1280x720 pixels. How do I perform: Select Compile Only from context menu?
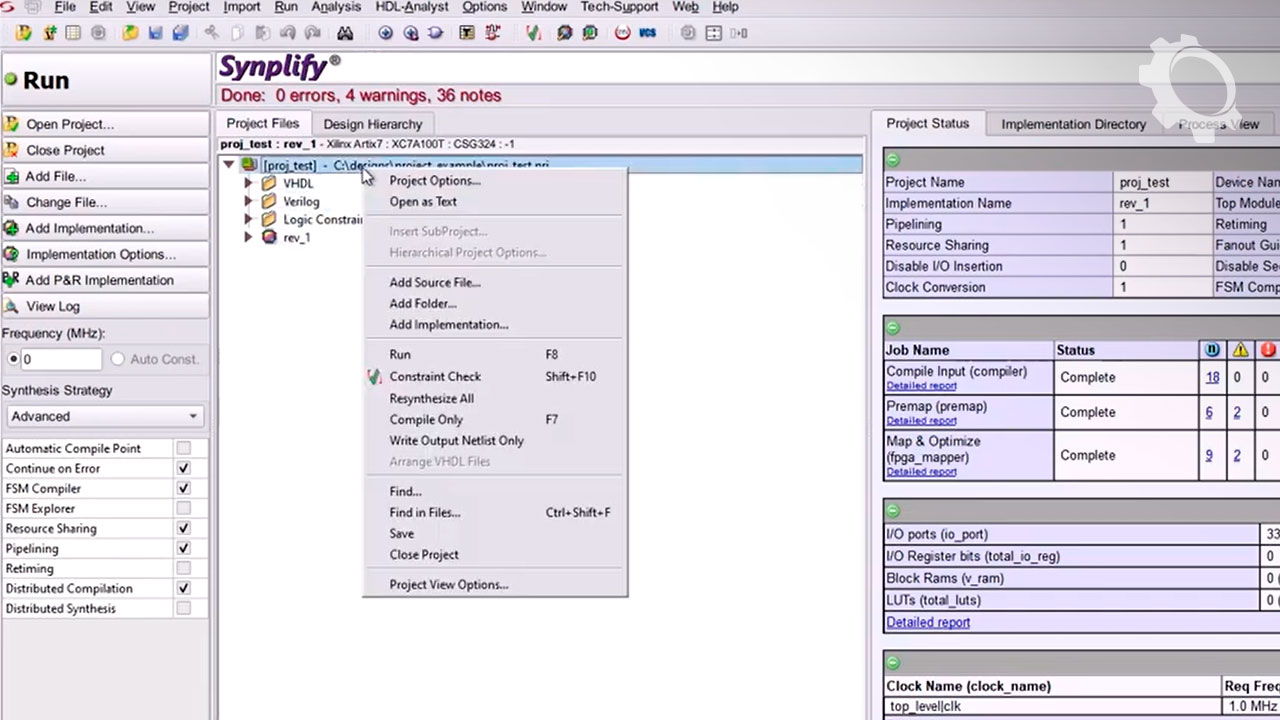(x=426, y=420)
